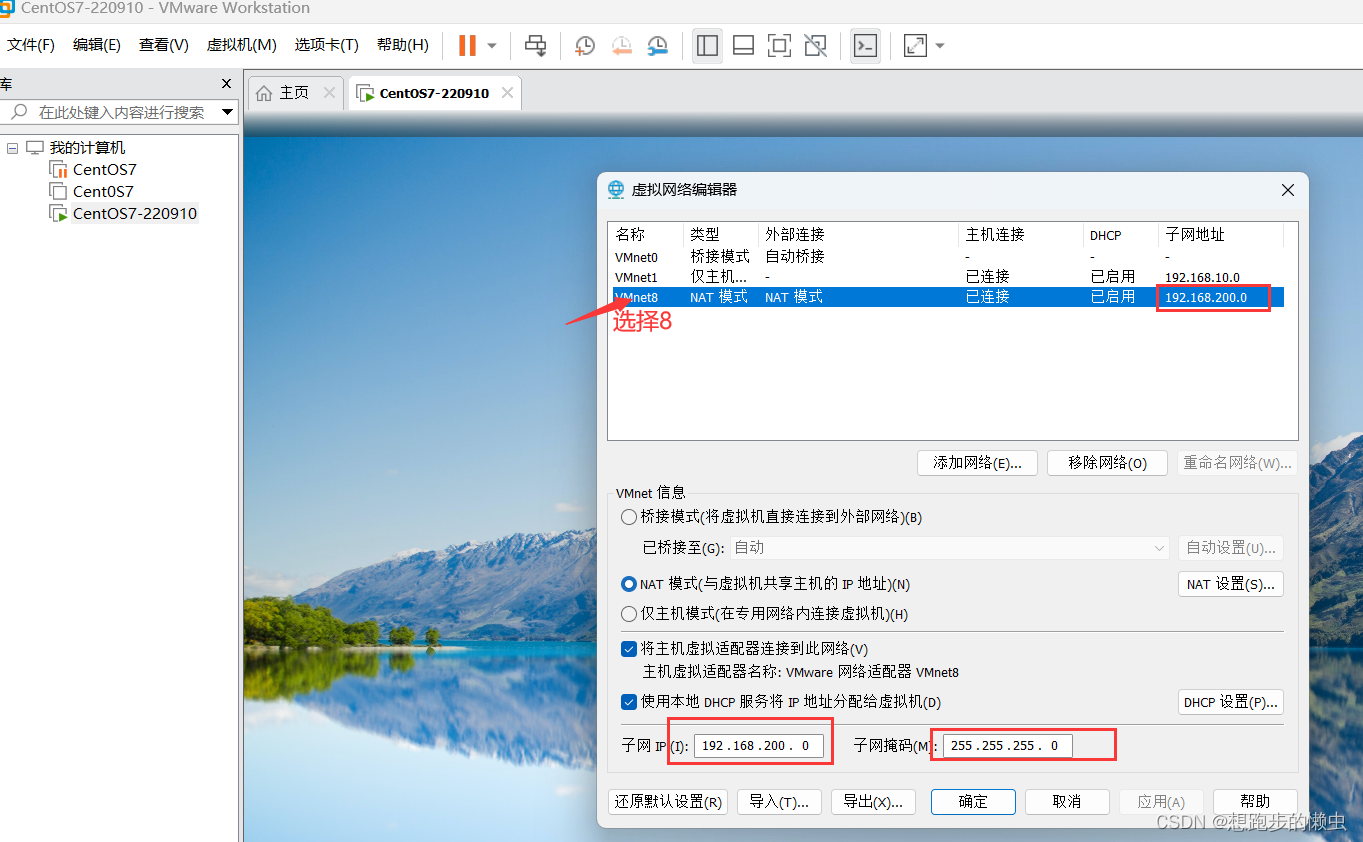Select the VMnet0 row in network list
The image size is (1363, 842).
(x=947, y=257)
